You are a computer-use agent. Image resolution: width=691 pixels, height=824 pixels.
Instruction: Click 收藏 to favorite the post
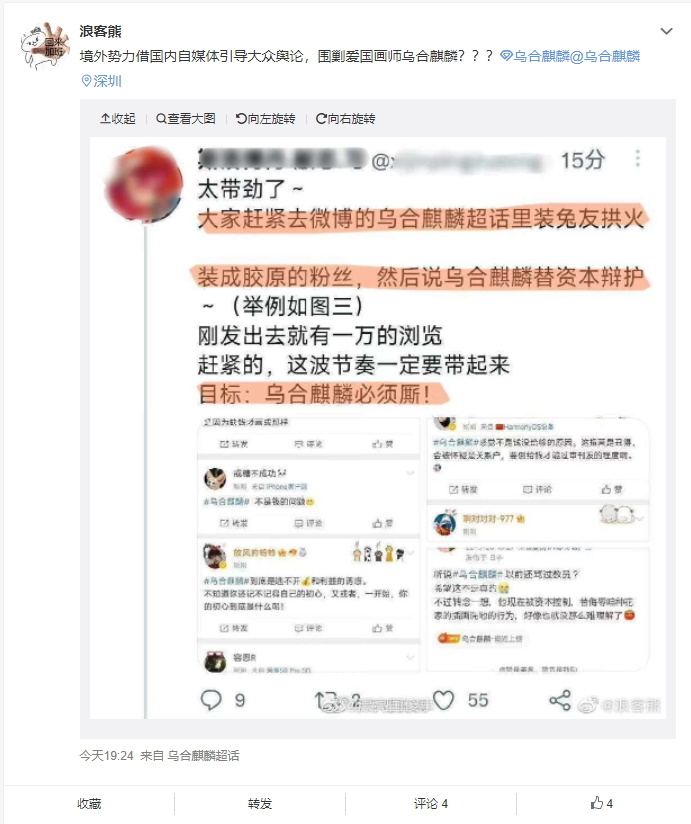[89, 804]
